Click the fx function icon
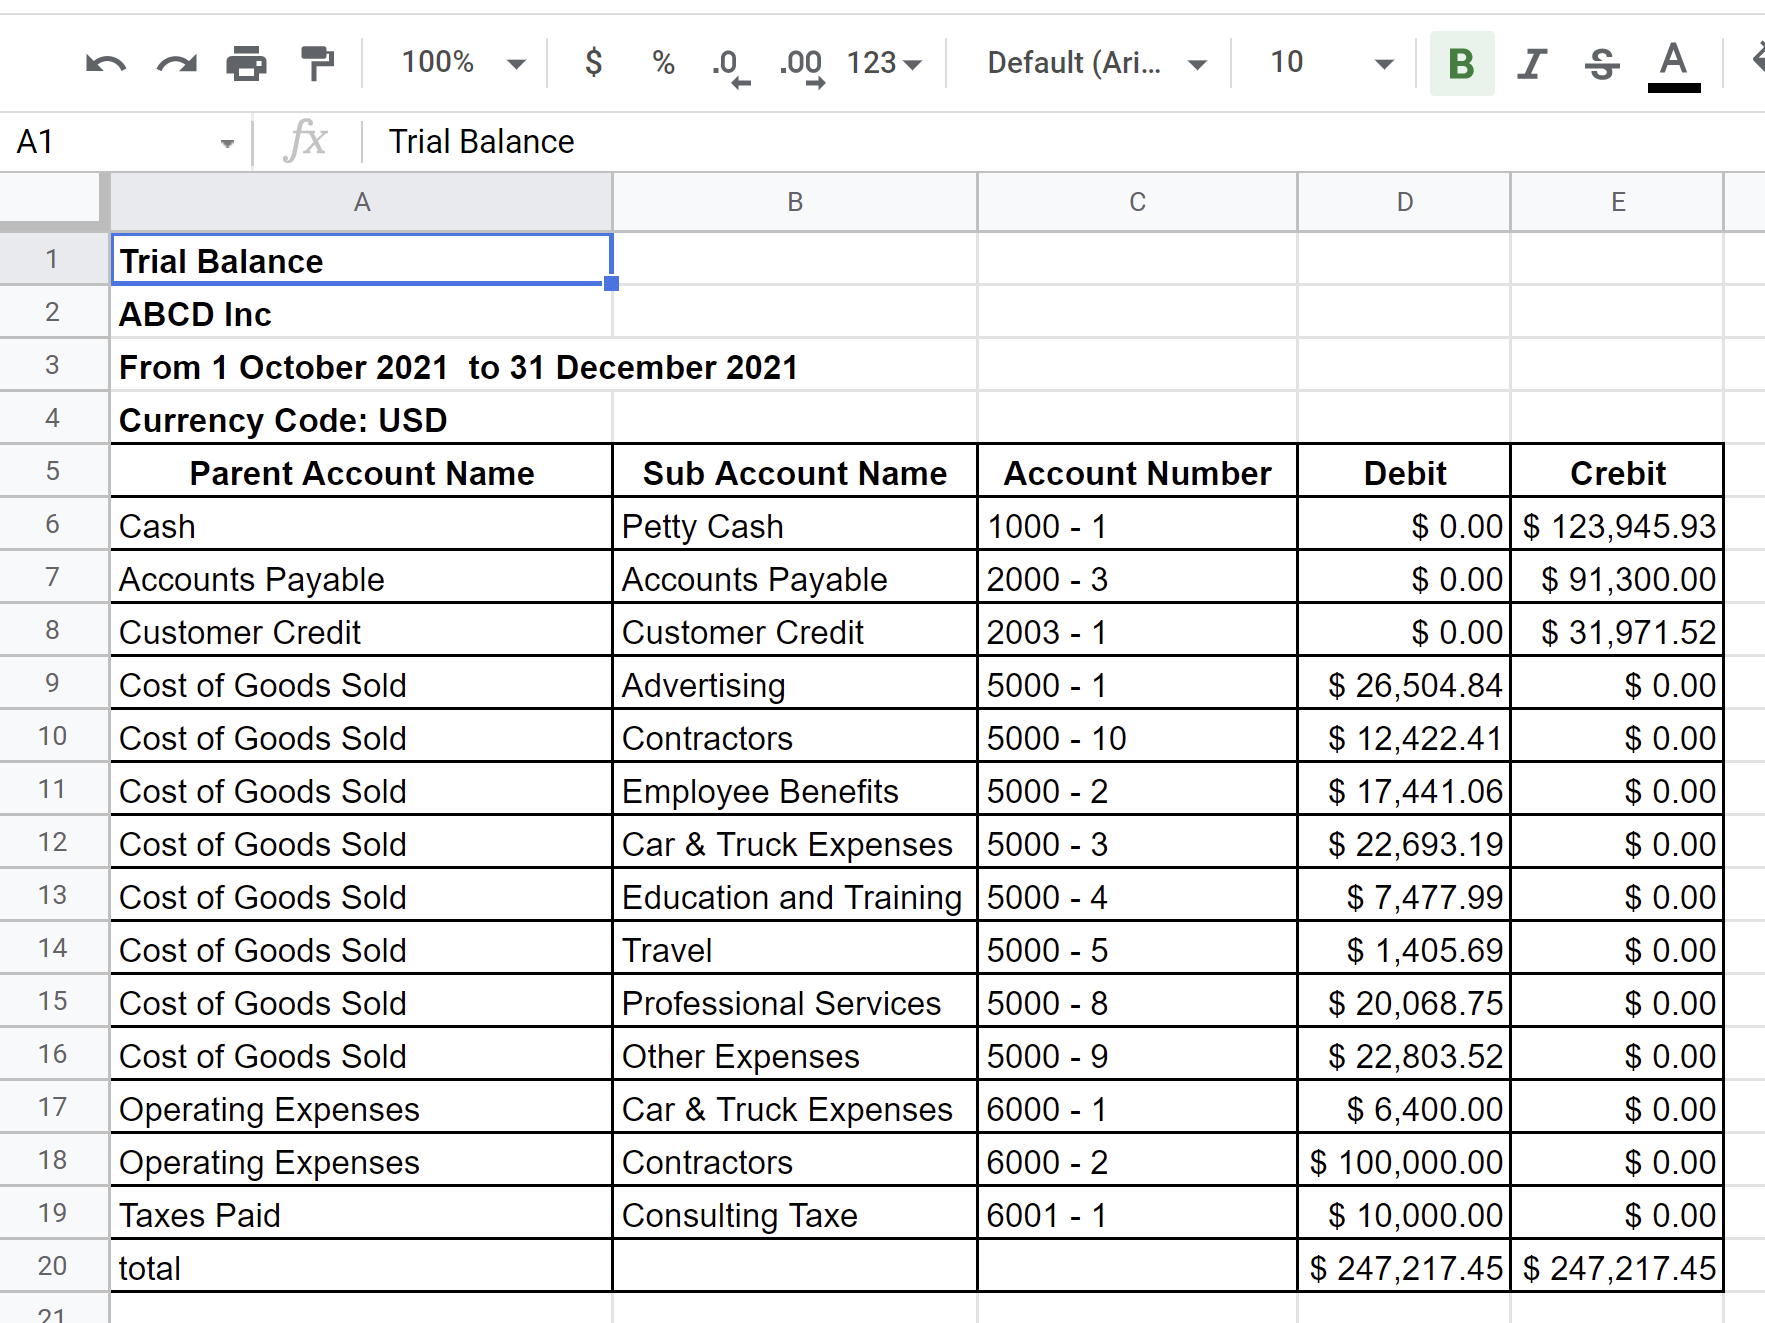 pos(305,141)
